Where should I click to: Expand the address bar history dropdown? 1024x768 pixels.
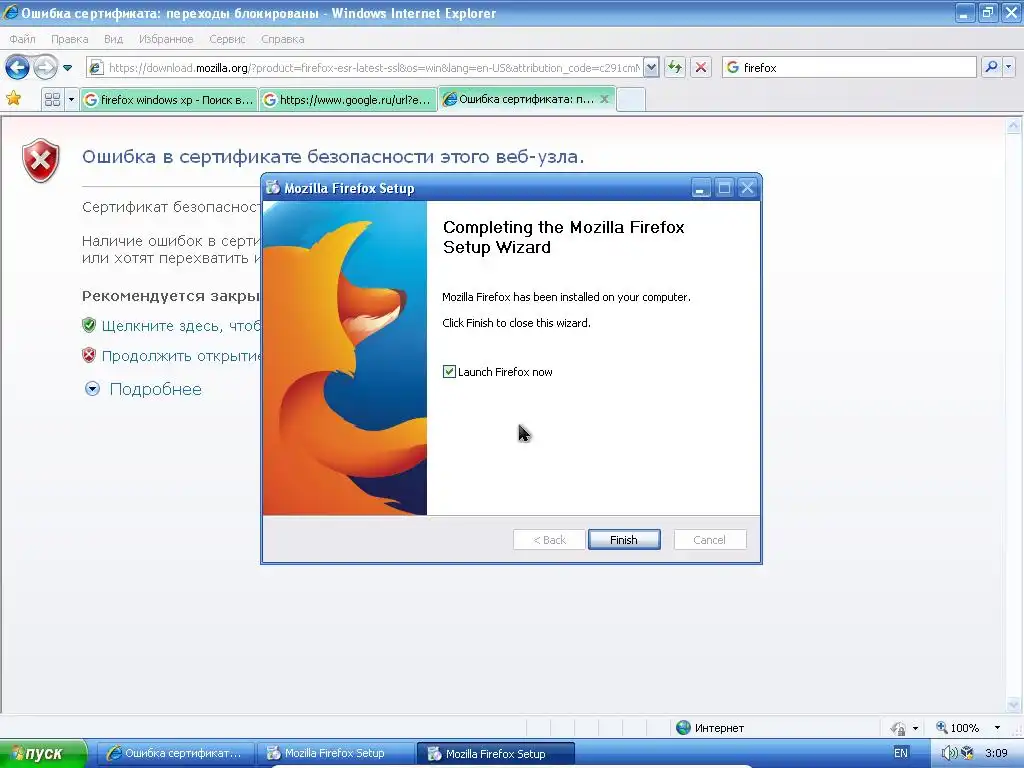coord(651,67)
